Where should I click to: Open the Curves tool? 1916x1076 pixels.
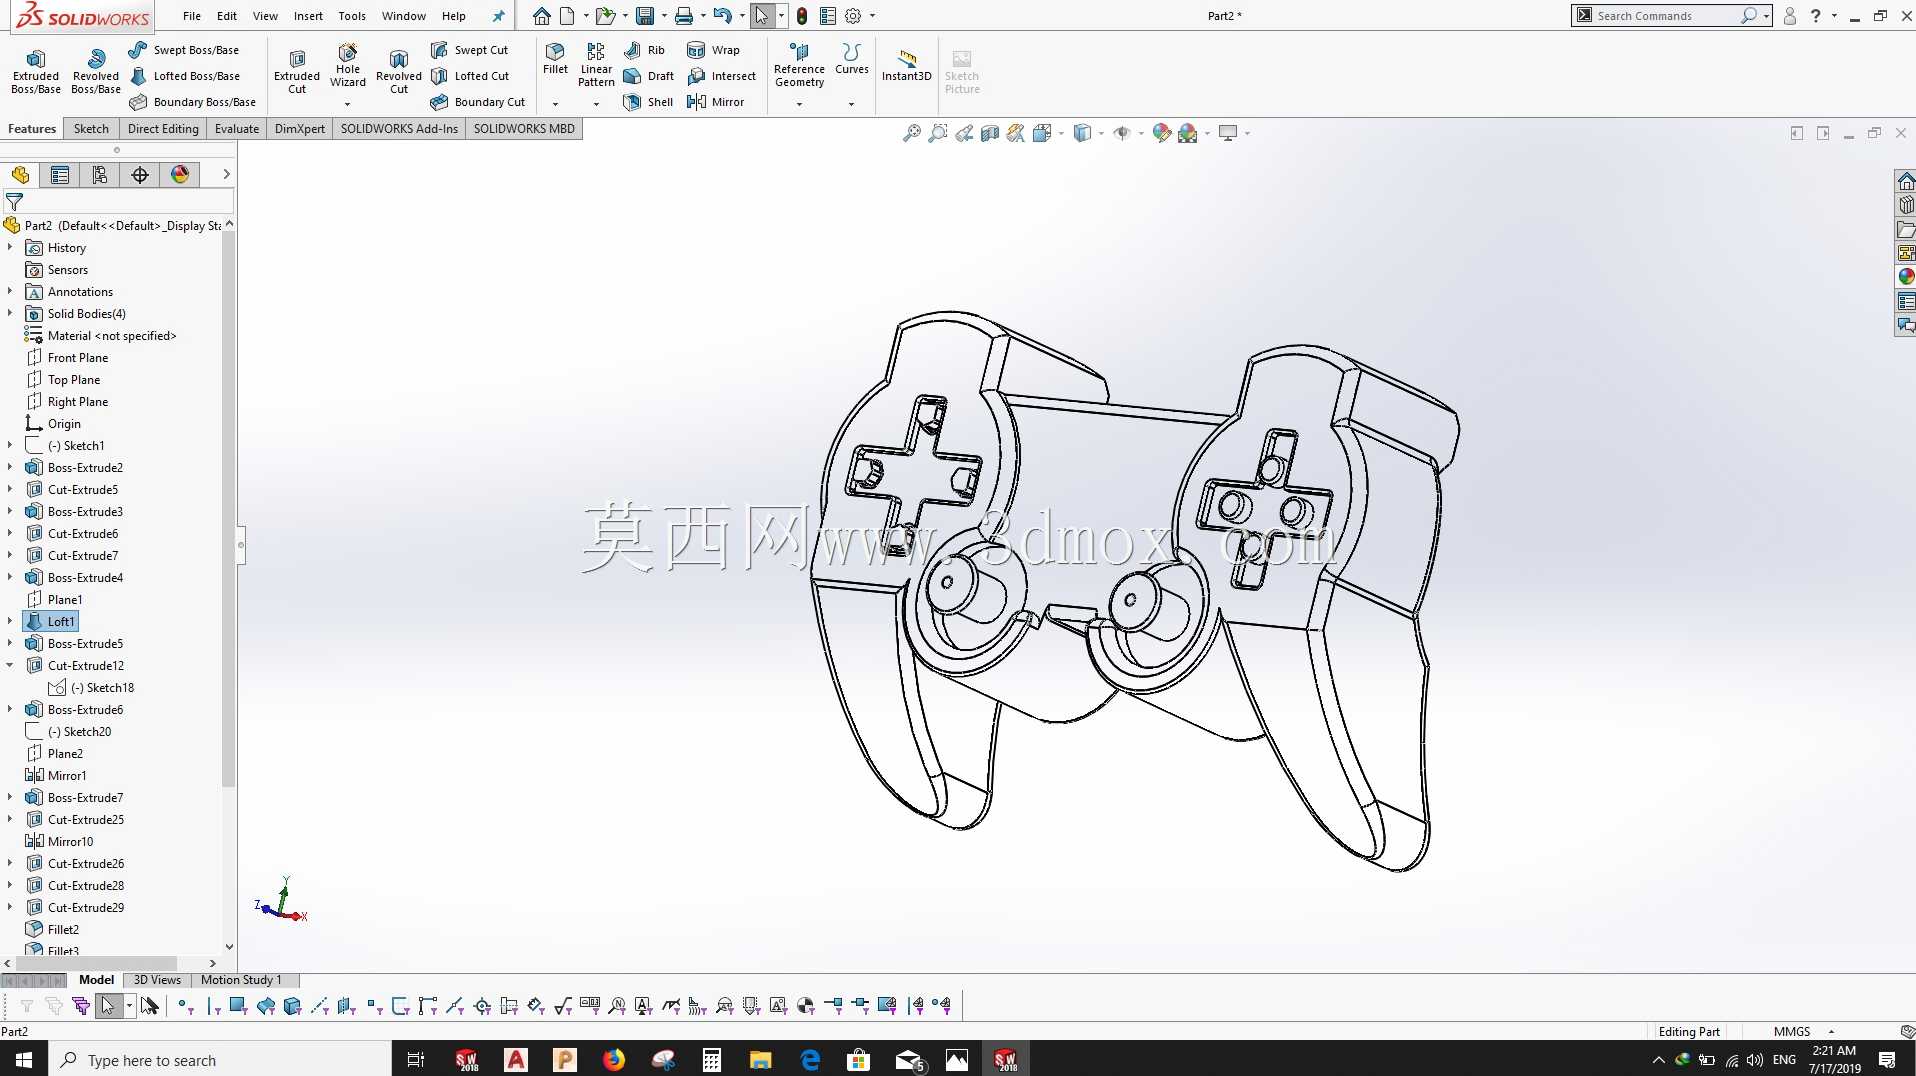click(x=852, y=59)
